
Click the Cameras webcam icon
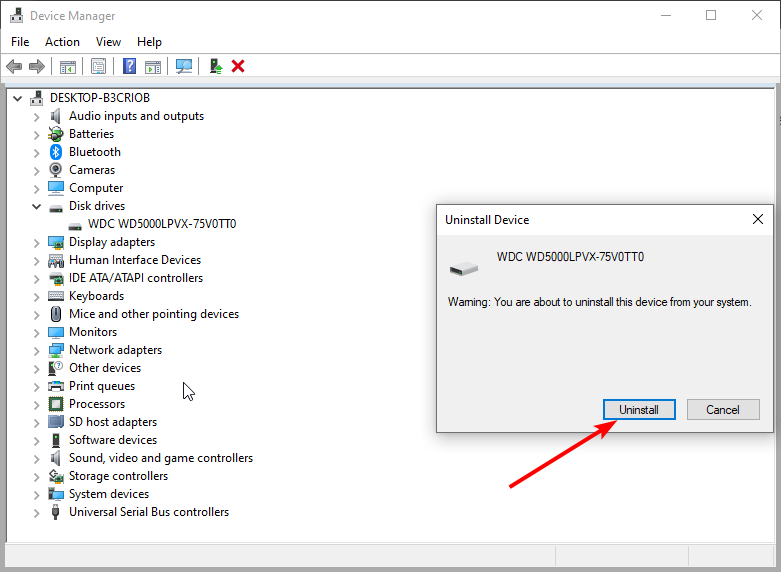[56, 170]
